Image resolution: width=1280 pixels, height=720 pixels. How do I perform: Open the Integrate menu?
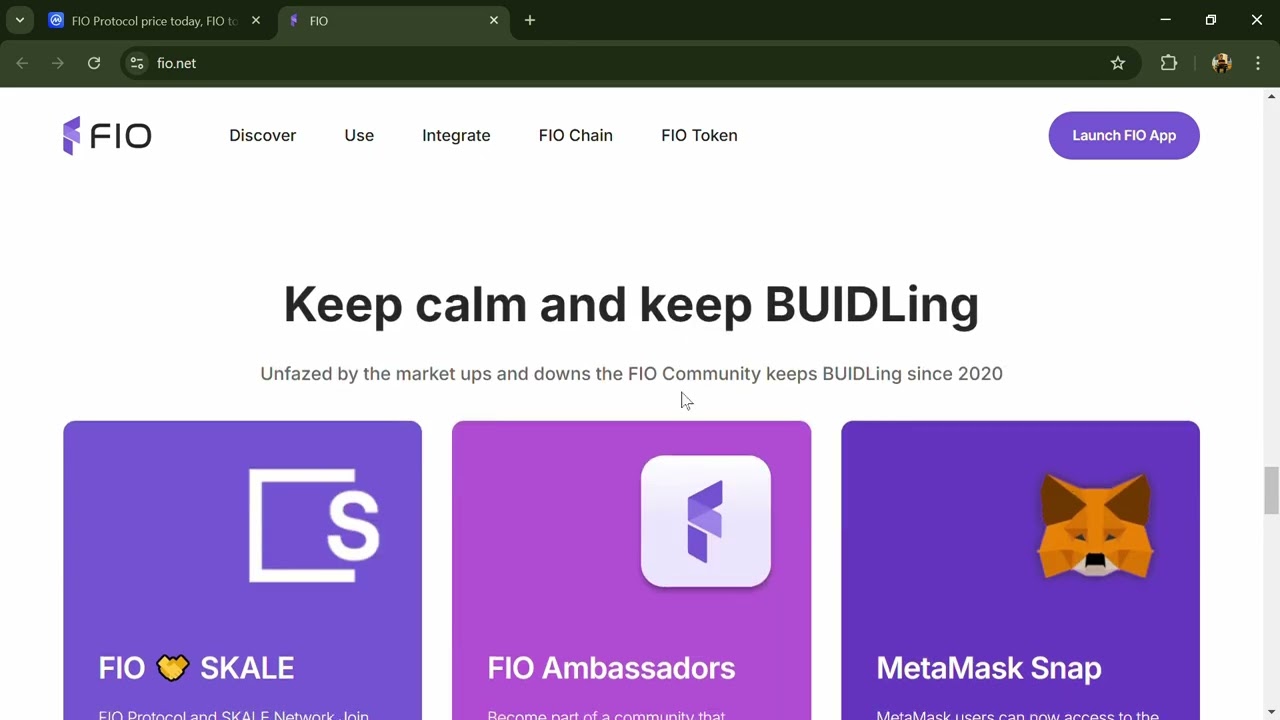tap(456, 135)
